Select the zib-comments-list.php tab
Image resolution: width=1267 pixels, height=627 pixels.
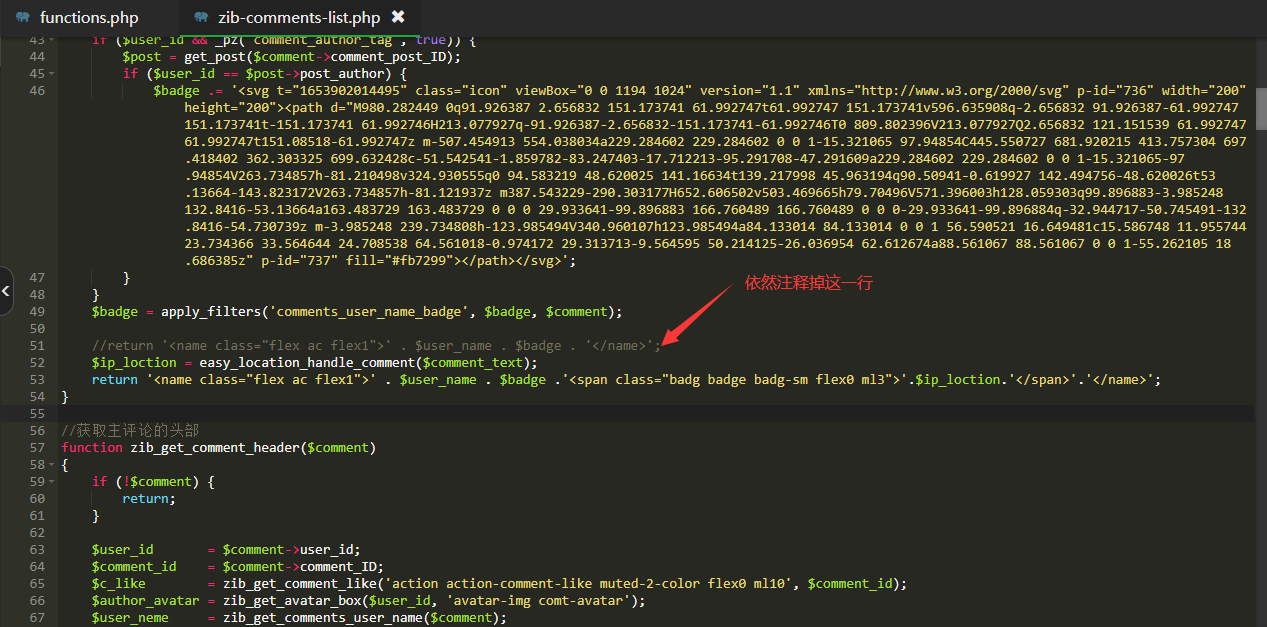coord(298,18)
